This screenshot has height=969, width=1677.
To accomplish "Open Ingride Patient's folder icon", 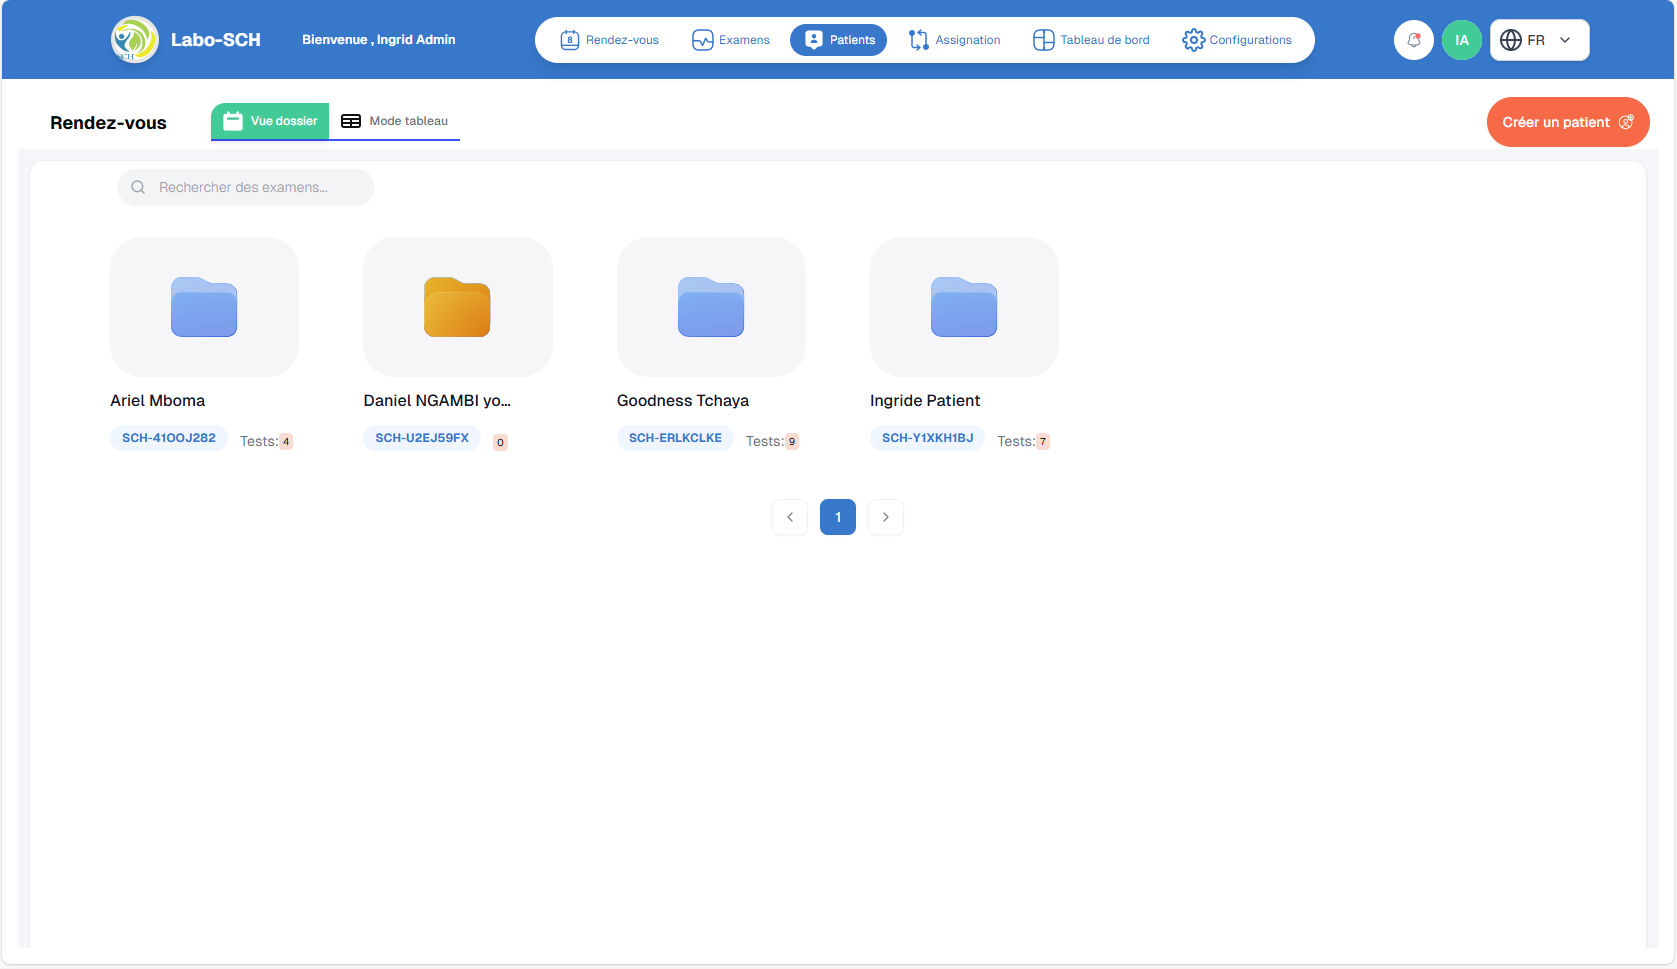I will pos(964,307).
